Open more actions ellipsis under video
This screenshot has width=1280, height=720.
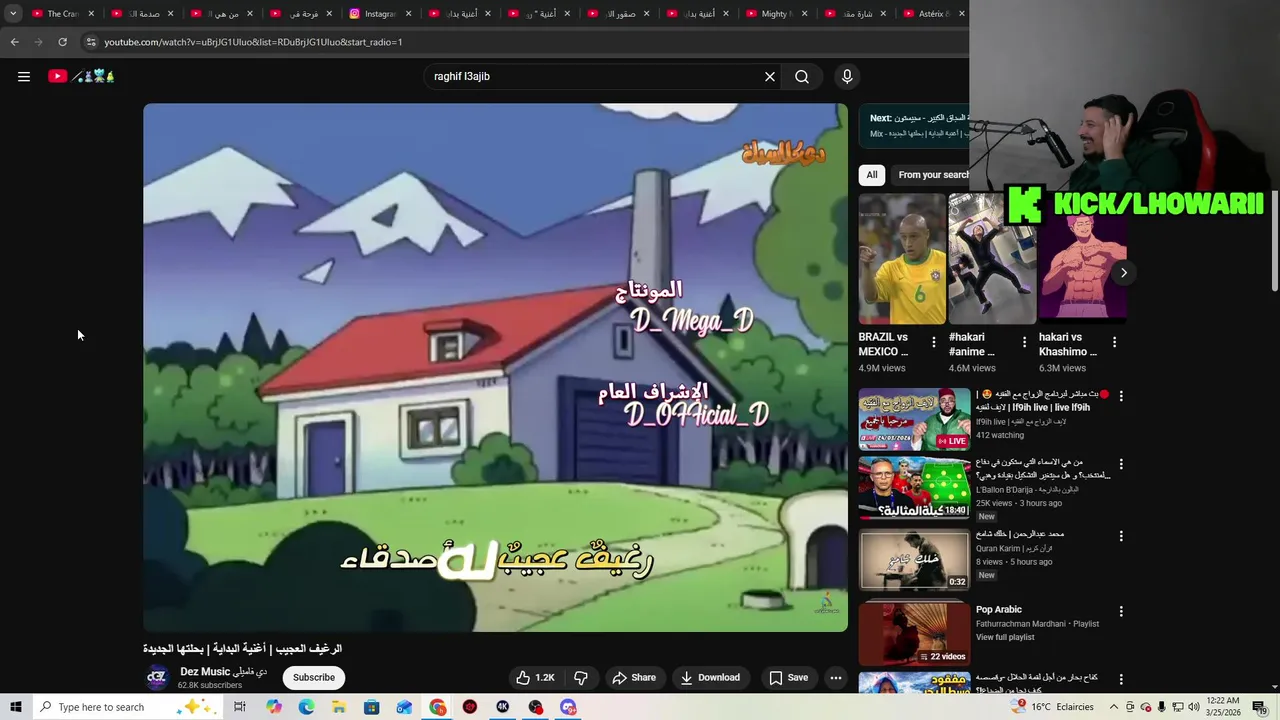tap(836, 677)
